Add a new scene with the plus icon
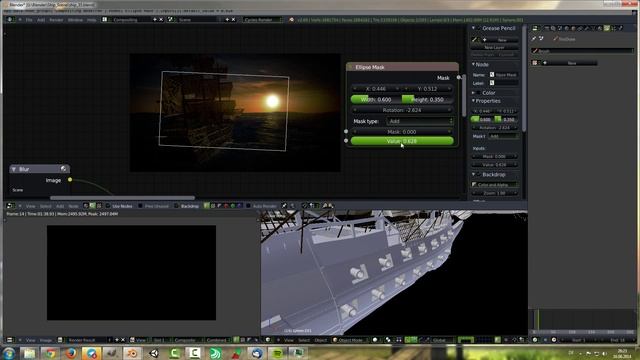640x360 pixels. point(227,20)
